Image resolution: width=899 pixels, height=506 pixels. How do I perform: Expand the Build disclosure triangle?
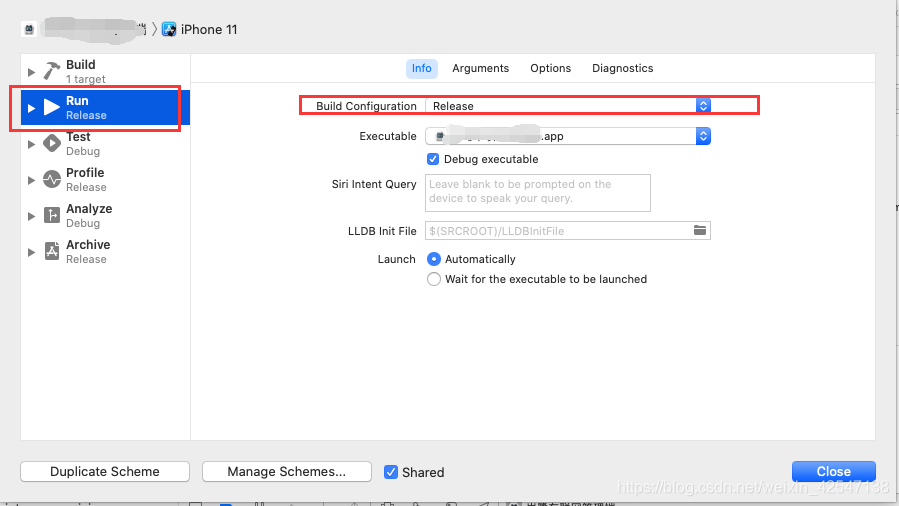32,72
